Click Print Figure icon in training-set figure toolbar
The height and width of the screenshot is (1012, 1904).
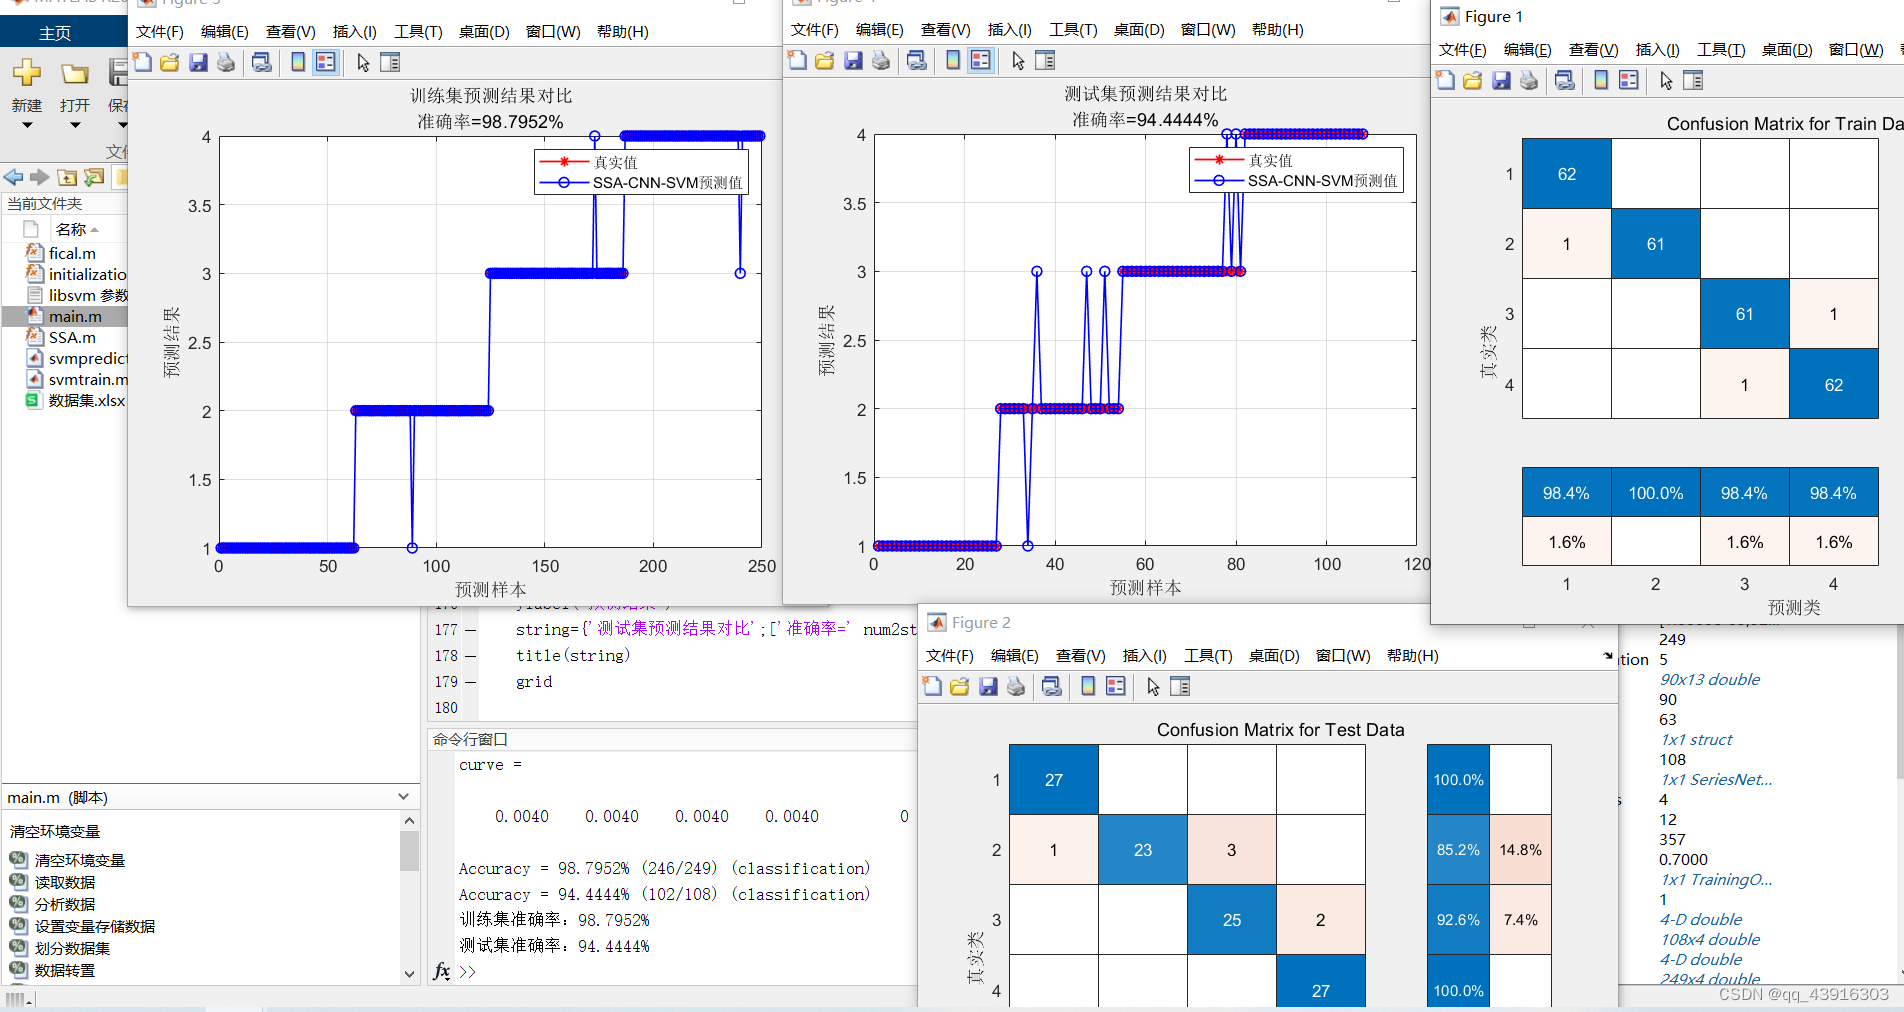[x=226, y=62]
